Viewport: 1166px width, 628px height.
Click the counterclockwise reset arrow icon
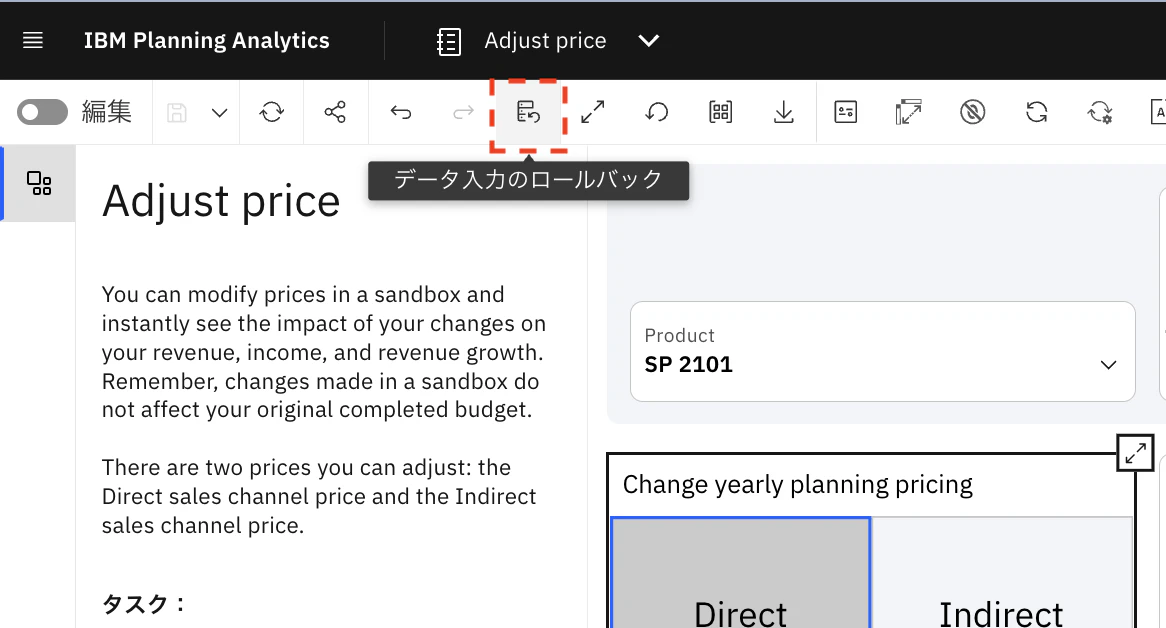(x=657, y=112)
